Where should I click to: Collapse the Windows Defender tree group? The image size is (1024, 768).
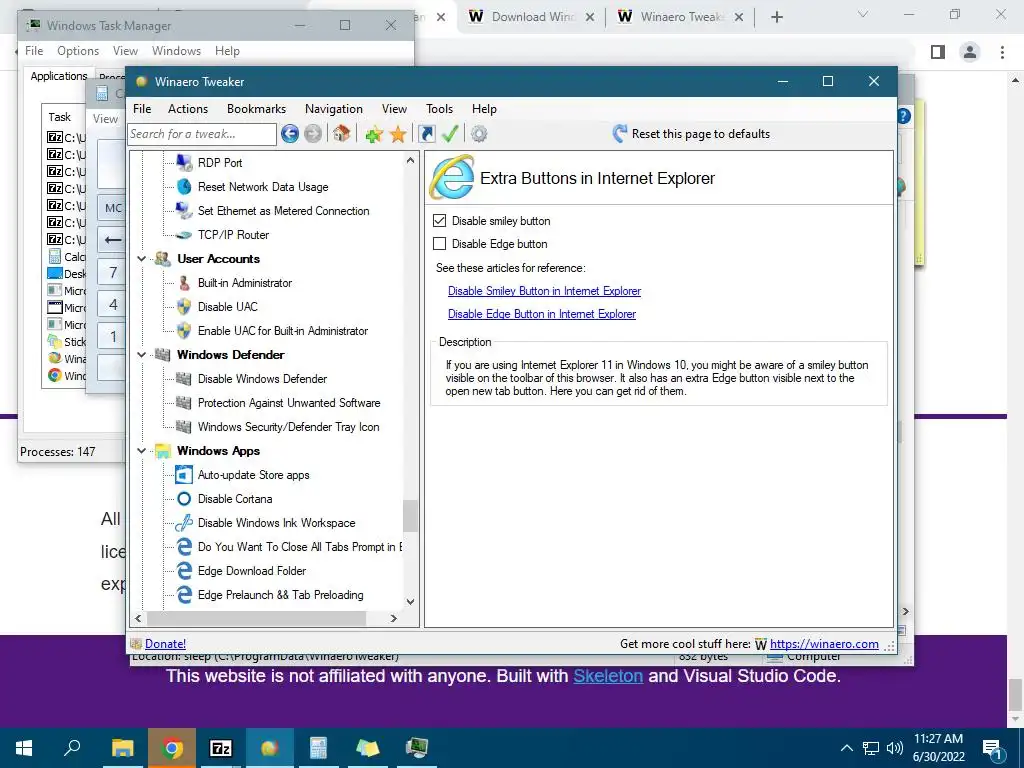141,355
